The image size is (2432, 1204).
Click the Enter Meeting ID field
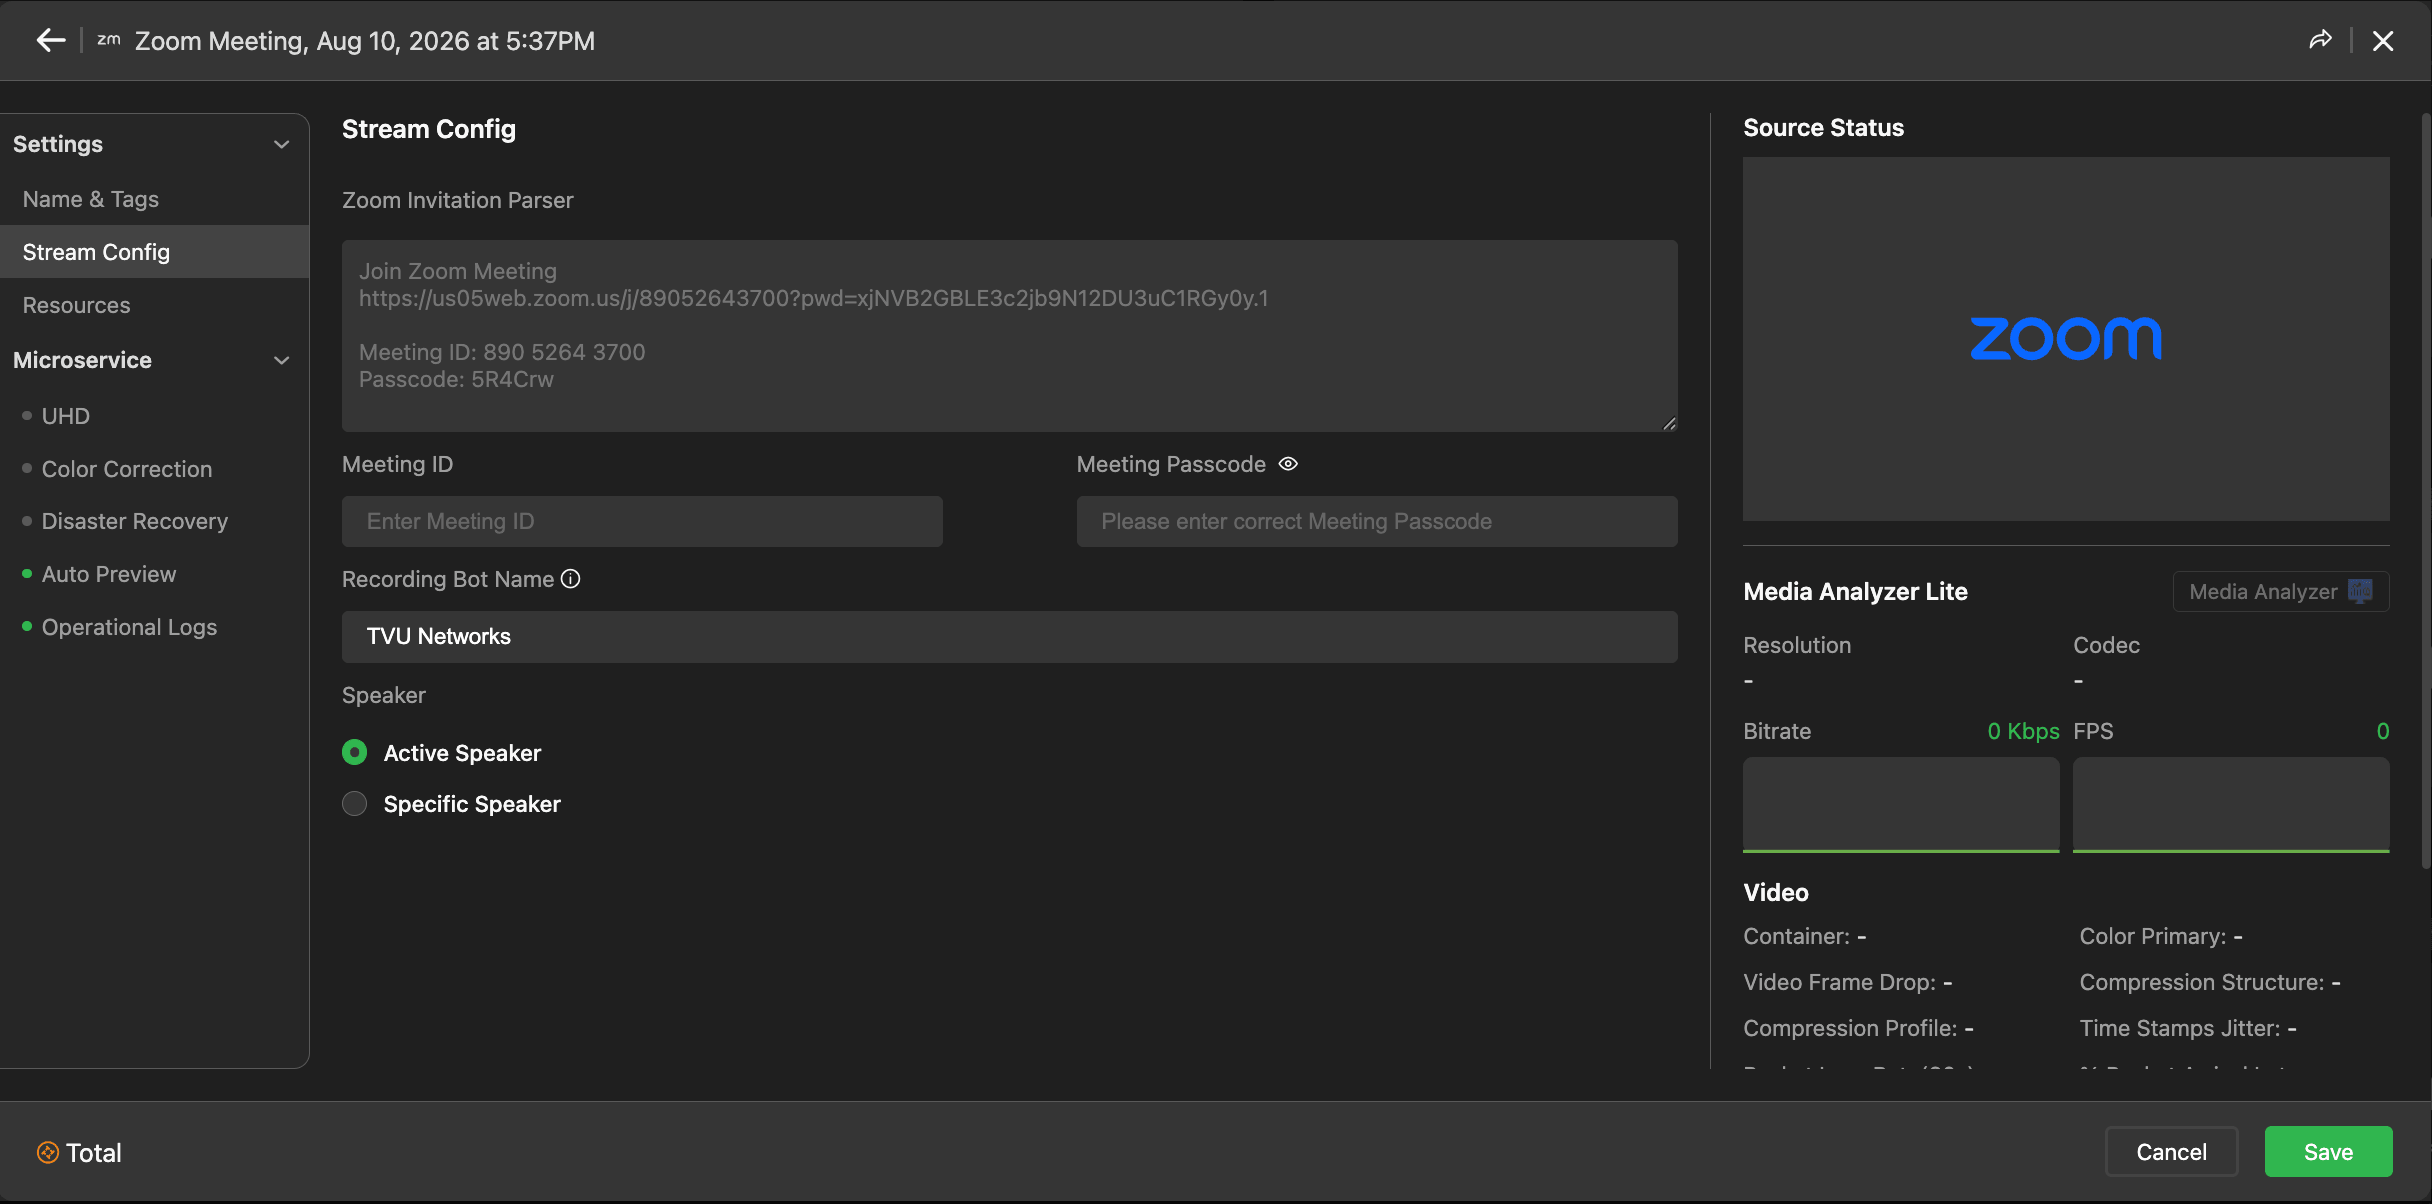point(642,521)
